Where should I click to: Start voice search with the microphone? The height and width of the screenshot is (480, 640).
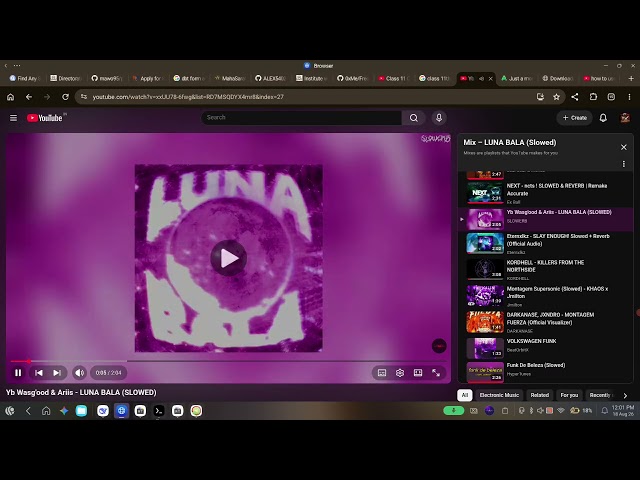(x=439, y=118)
